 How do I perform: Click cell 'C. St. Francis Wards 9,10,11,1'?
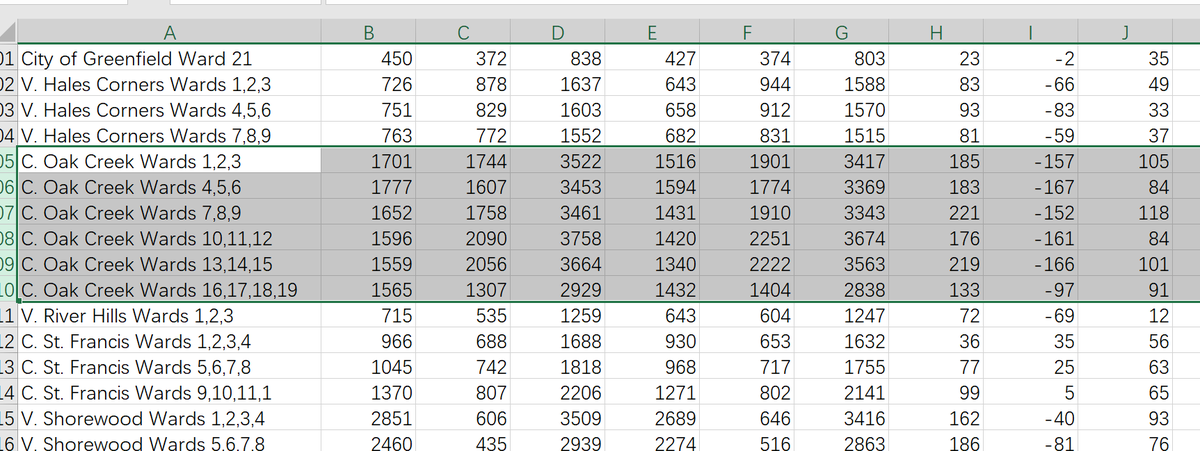[168, 392]
